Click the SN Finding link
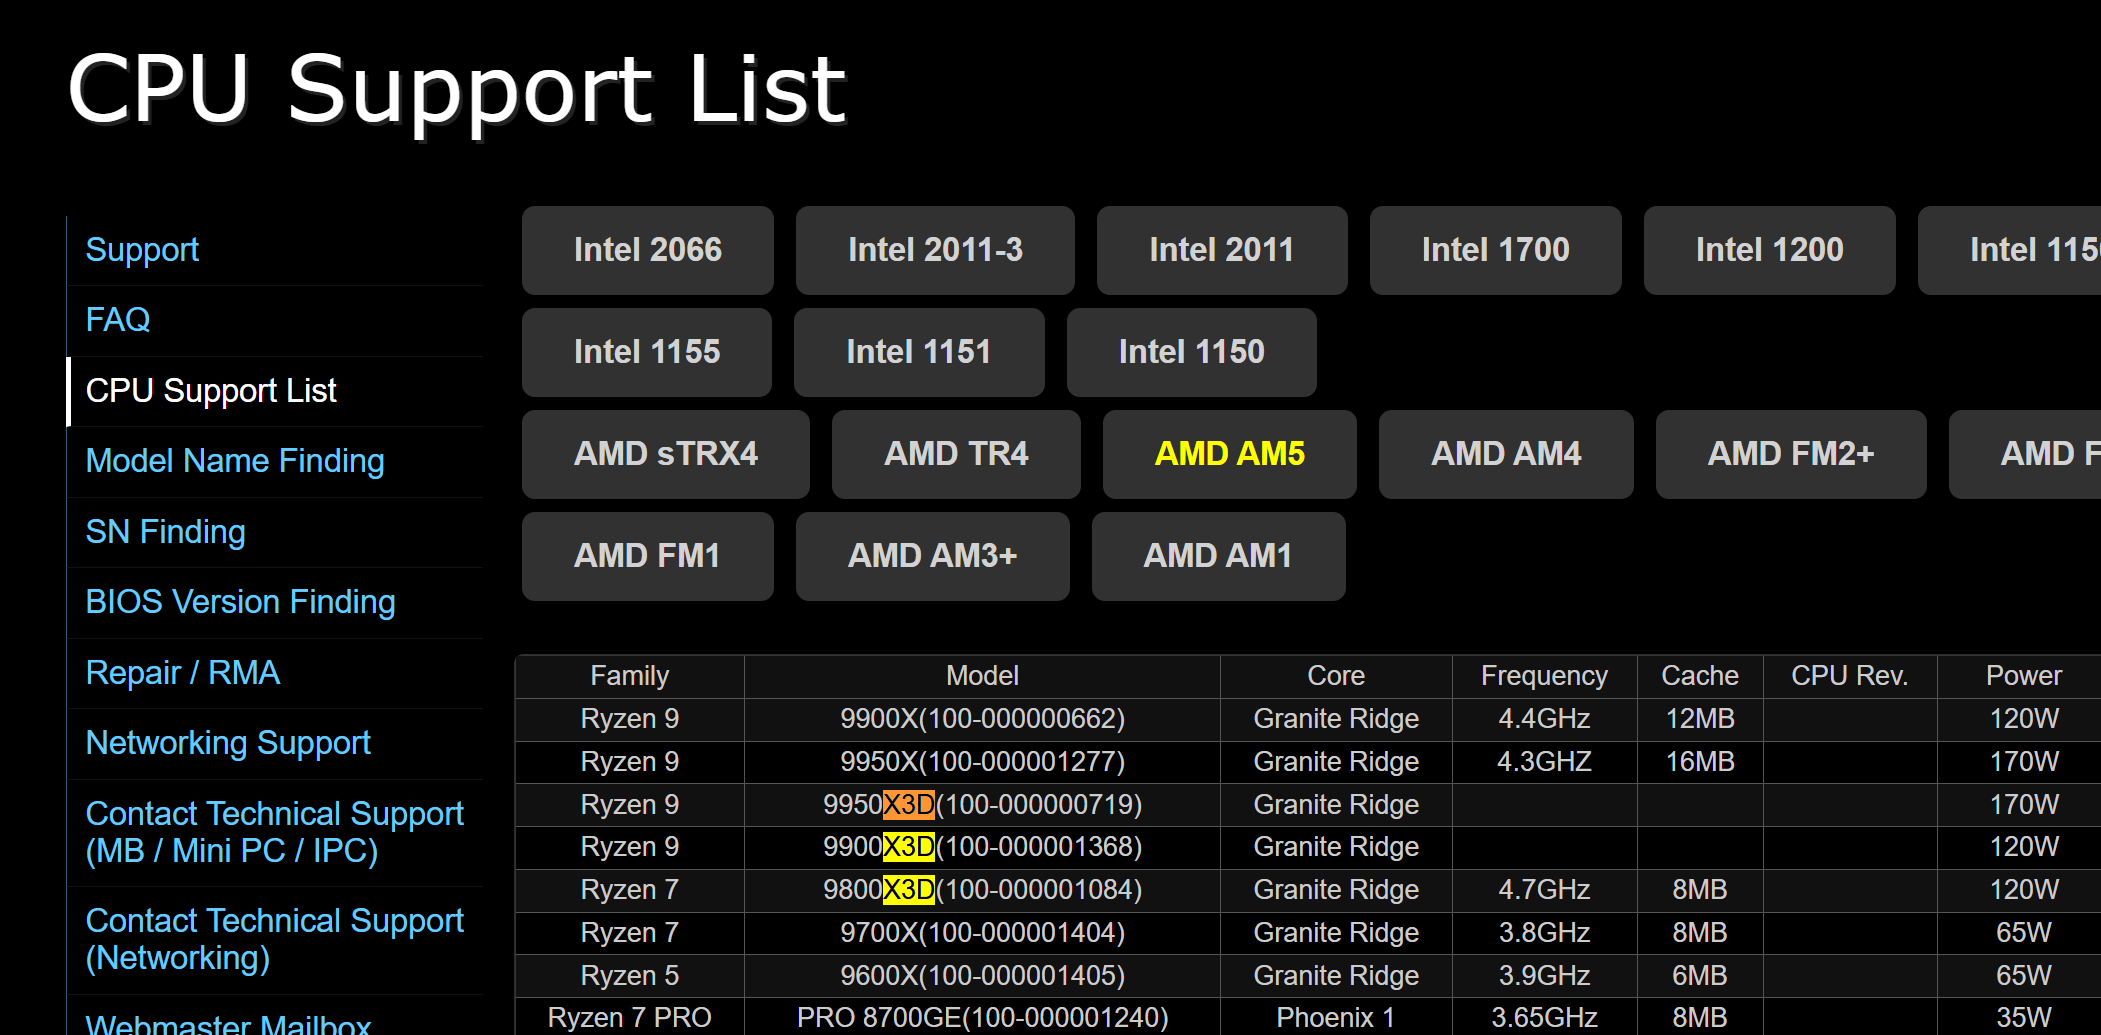 (x=165, y=532)
